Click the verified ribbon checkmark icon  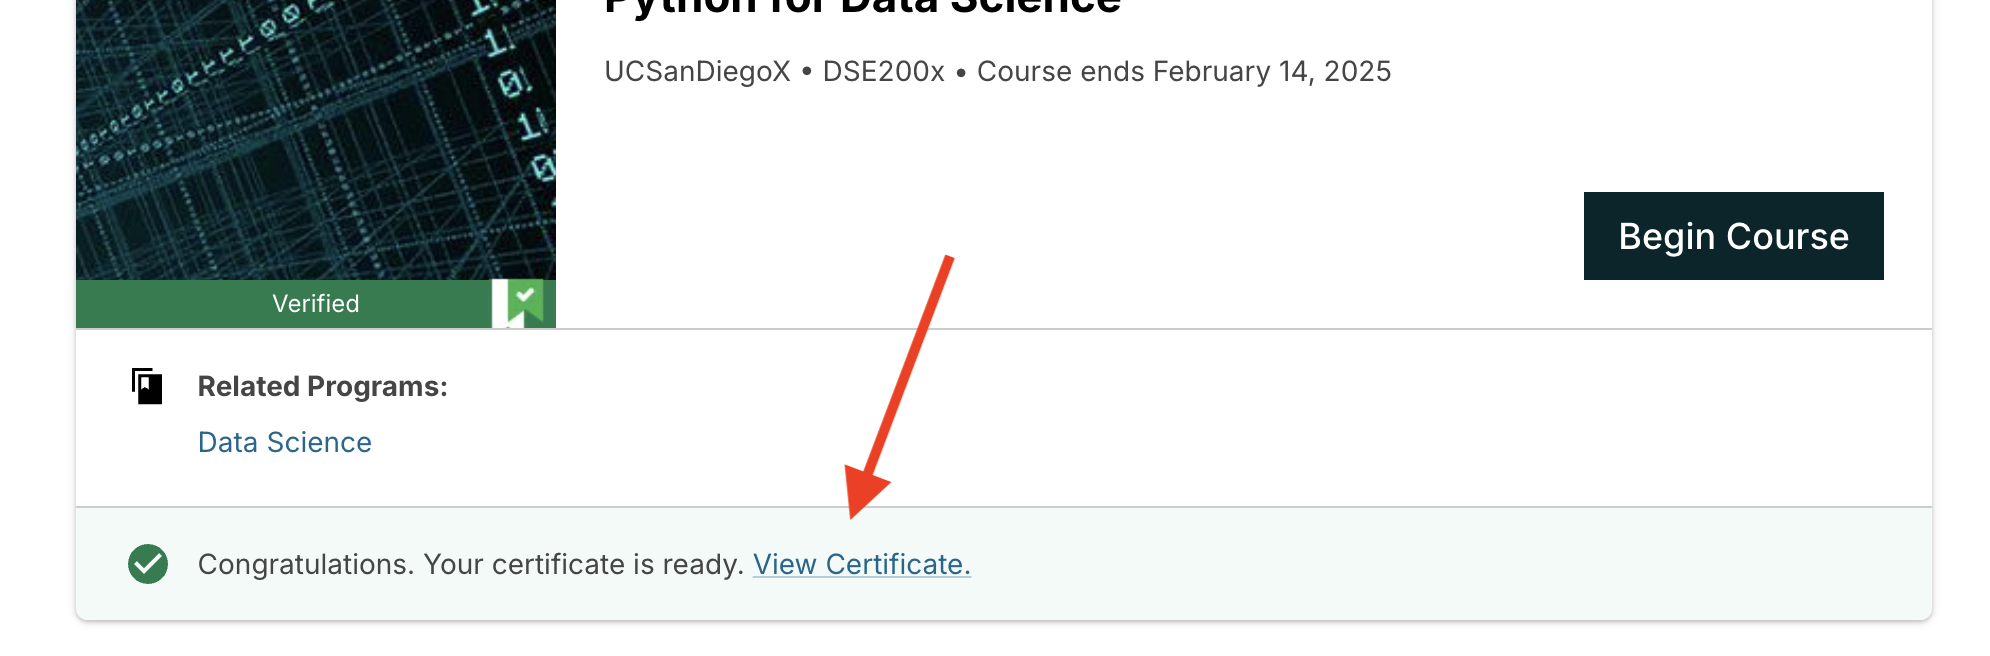(526, 298)
